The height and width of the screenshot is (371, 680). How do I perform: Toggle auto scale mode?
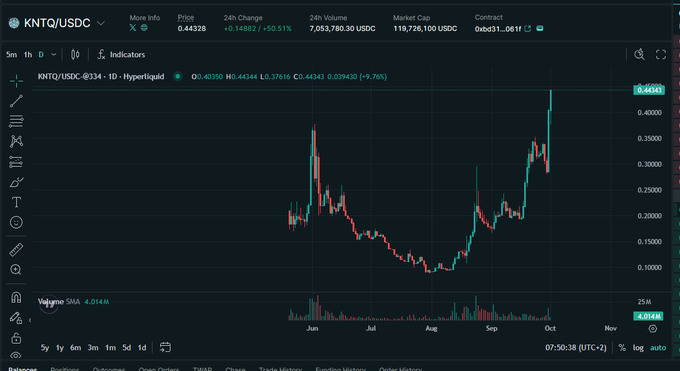(658, 348)
